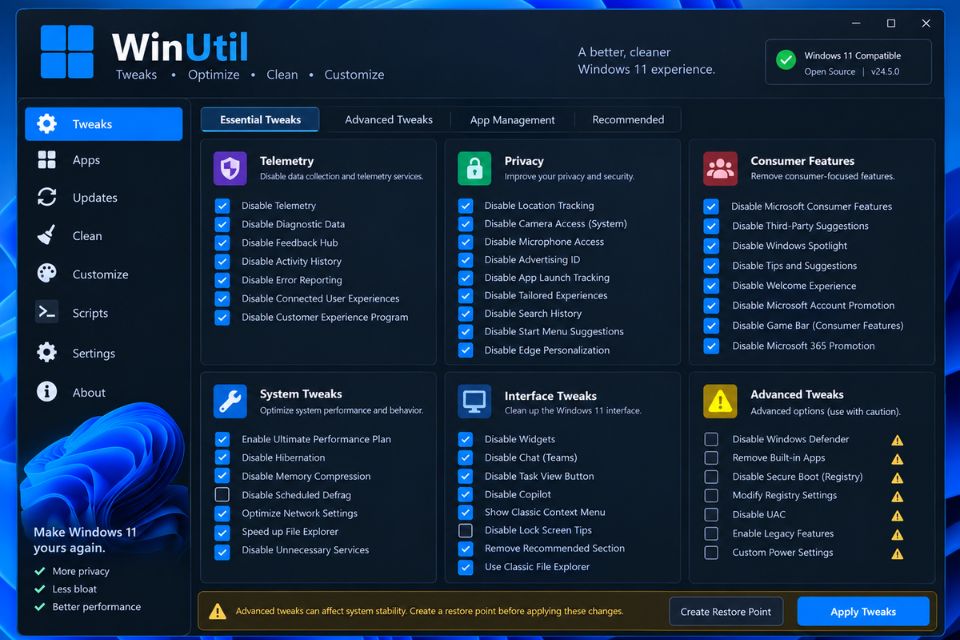Click warning triangle beside Custom Power Settings
The image size is (960, 640).
pyautogui.click(x=897, y=554)
